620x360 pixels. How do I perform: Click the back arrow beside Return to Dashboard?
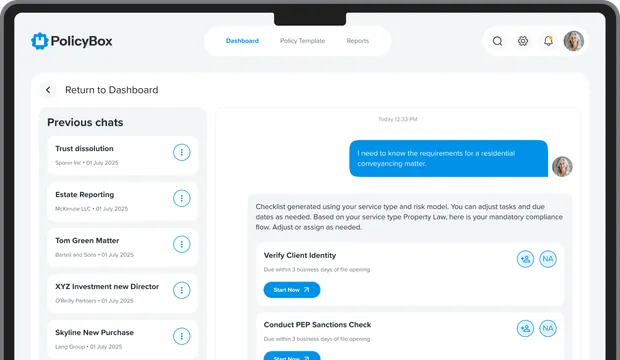[48, 90]
